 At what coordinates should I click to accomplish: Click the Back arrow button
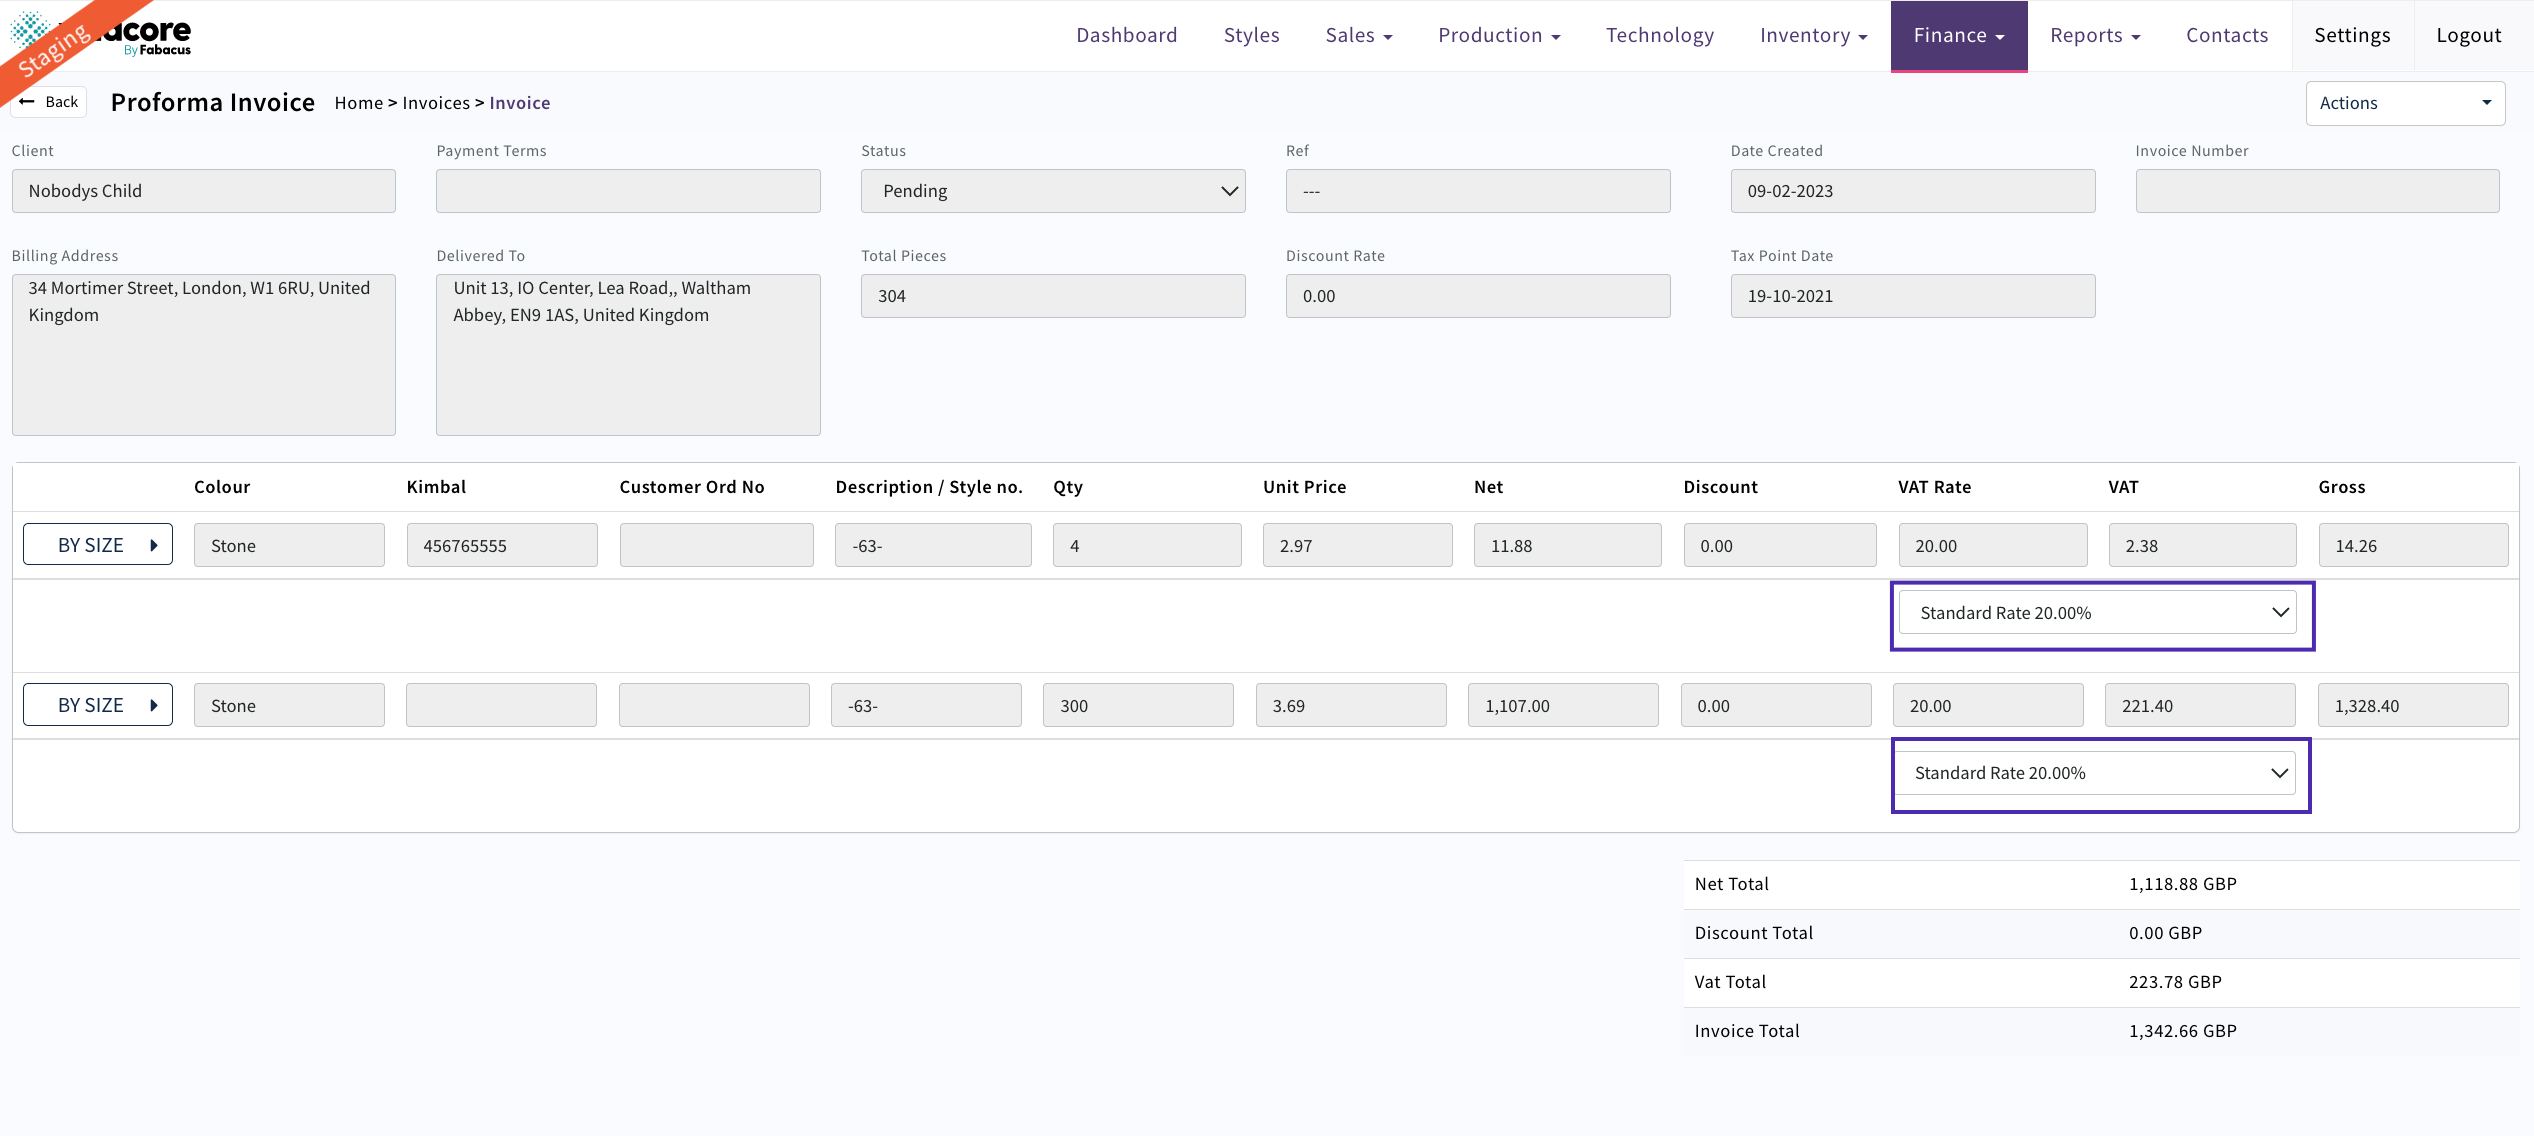point(49,102)
